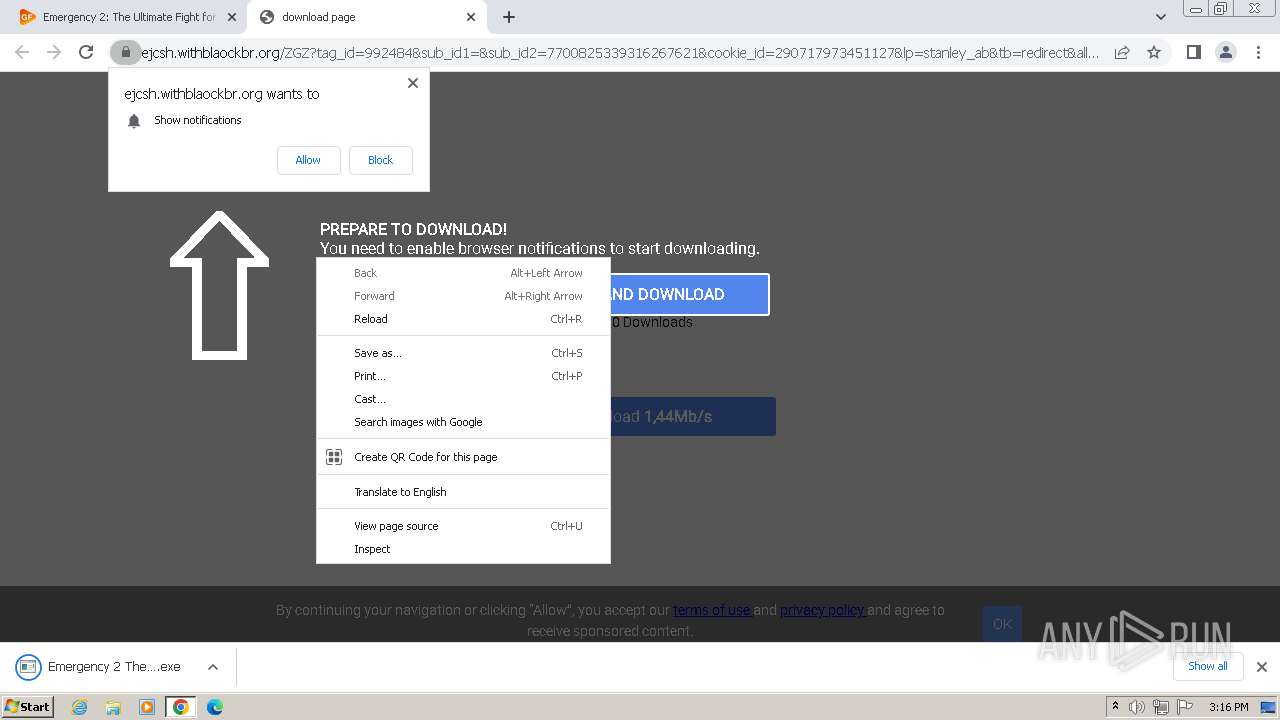The height and width of the screenshot is (720, 1280).
Task: Click the browser forward arrow
Action: coord(54,52)
